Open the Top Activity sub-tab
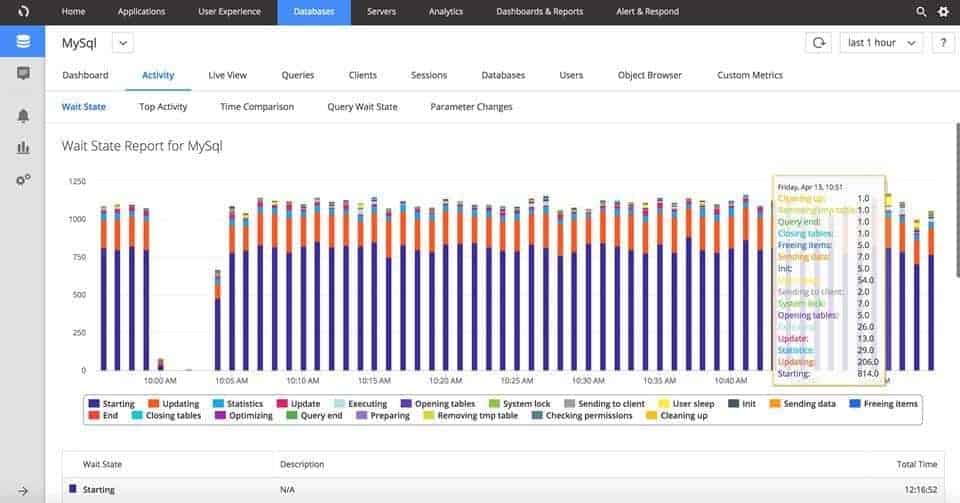 click(163, 106)
